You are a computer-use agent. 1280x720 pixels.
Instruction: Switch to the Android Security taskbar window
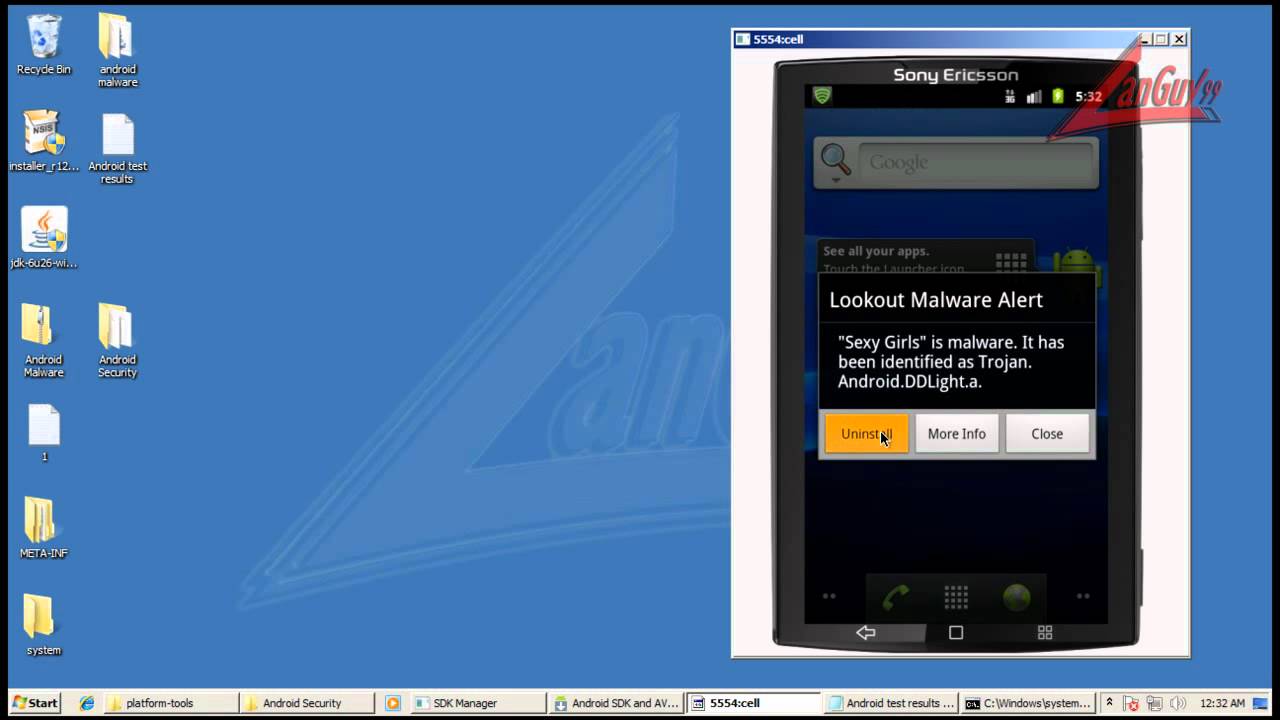(x=308, y=703)
